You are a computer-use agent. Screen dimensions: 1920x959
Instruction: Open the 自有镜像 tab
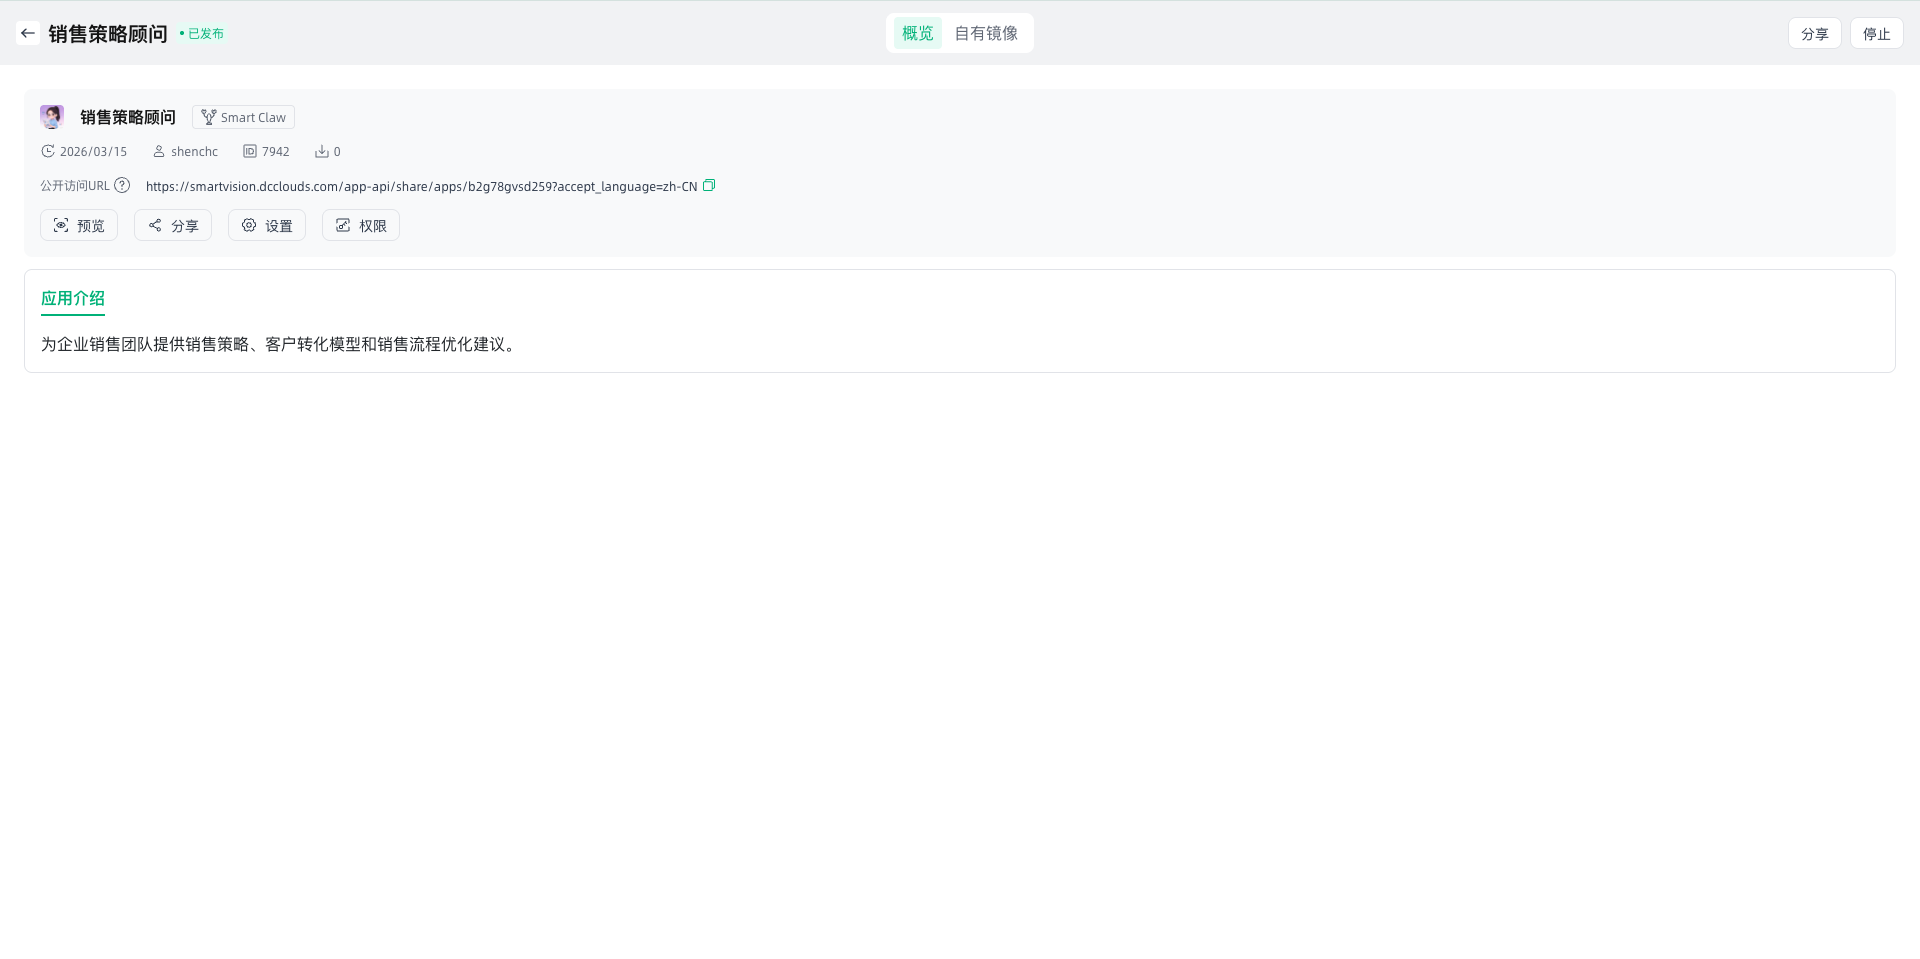pyautogui.click(x=985, y=33)
